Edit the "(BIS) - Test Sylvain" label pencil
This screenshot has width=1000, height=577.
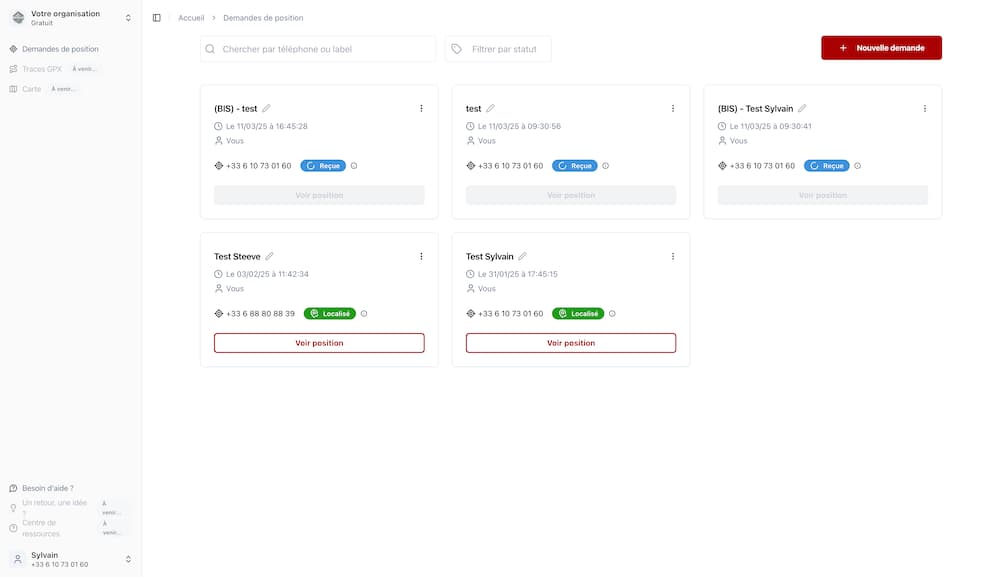click(x=802, y=109)
